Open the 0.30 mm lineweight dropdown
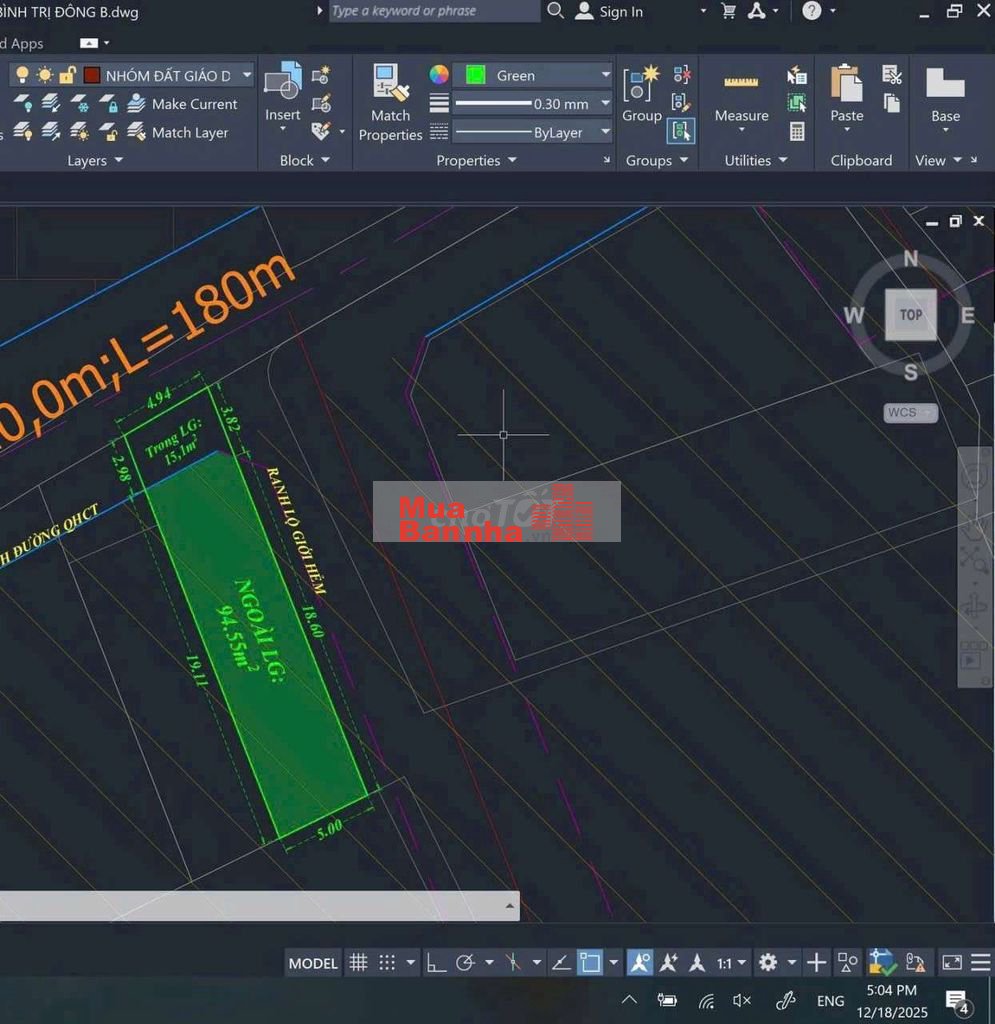Screen dimensions: 995x1024 [605, 104]
